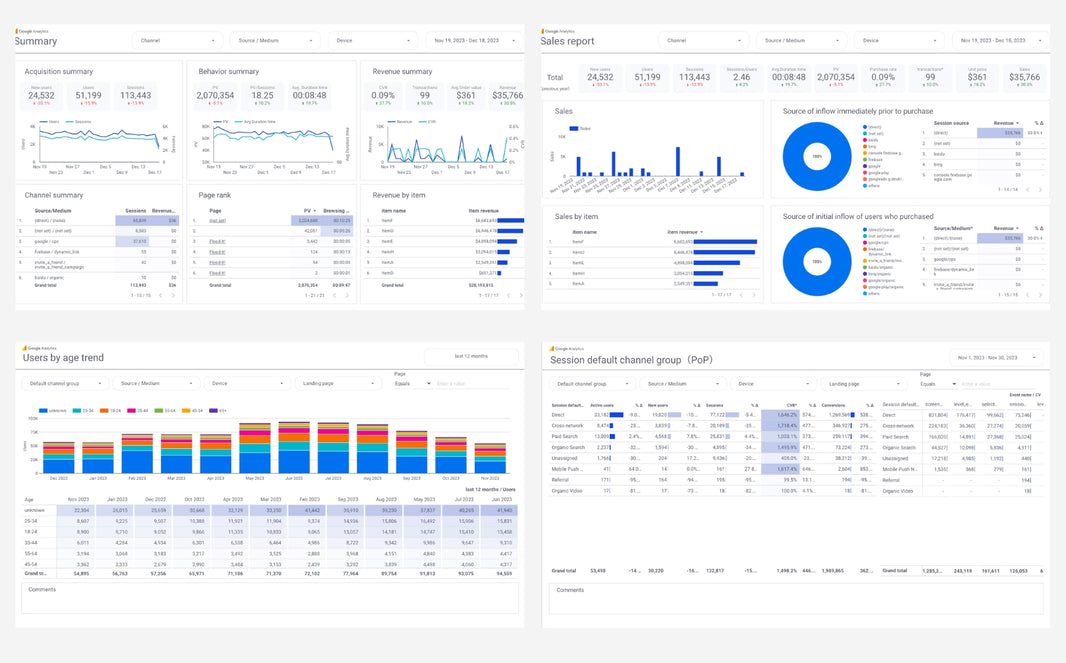Expand Landing page filter in Users by age trend
1066x663 pixels.
coord(339,383)
